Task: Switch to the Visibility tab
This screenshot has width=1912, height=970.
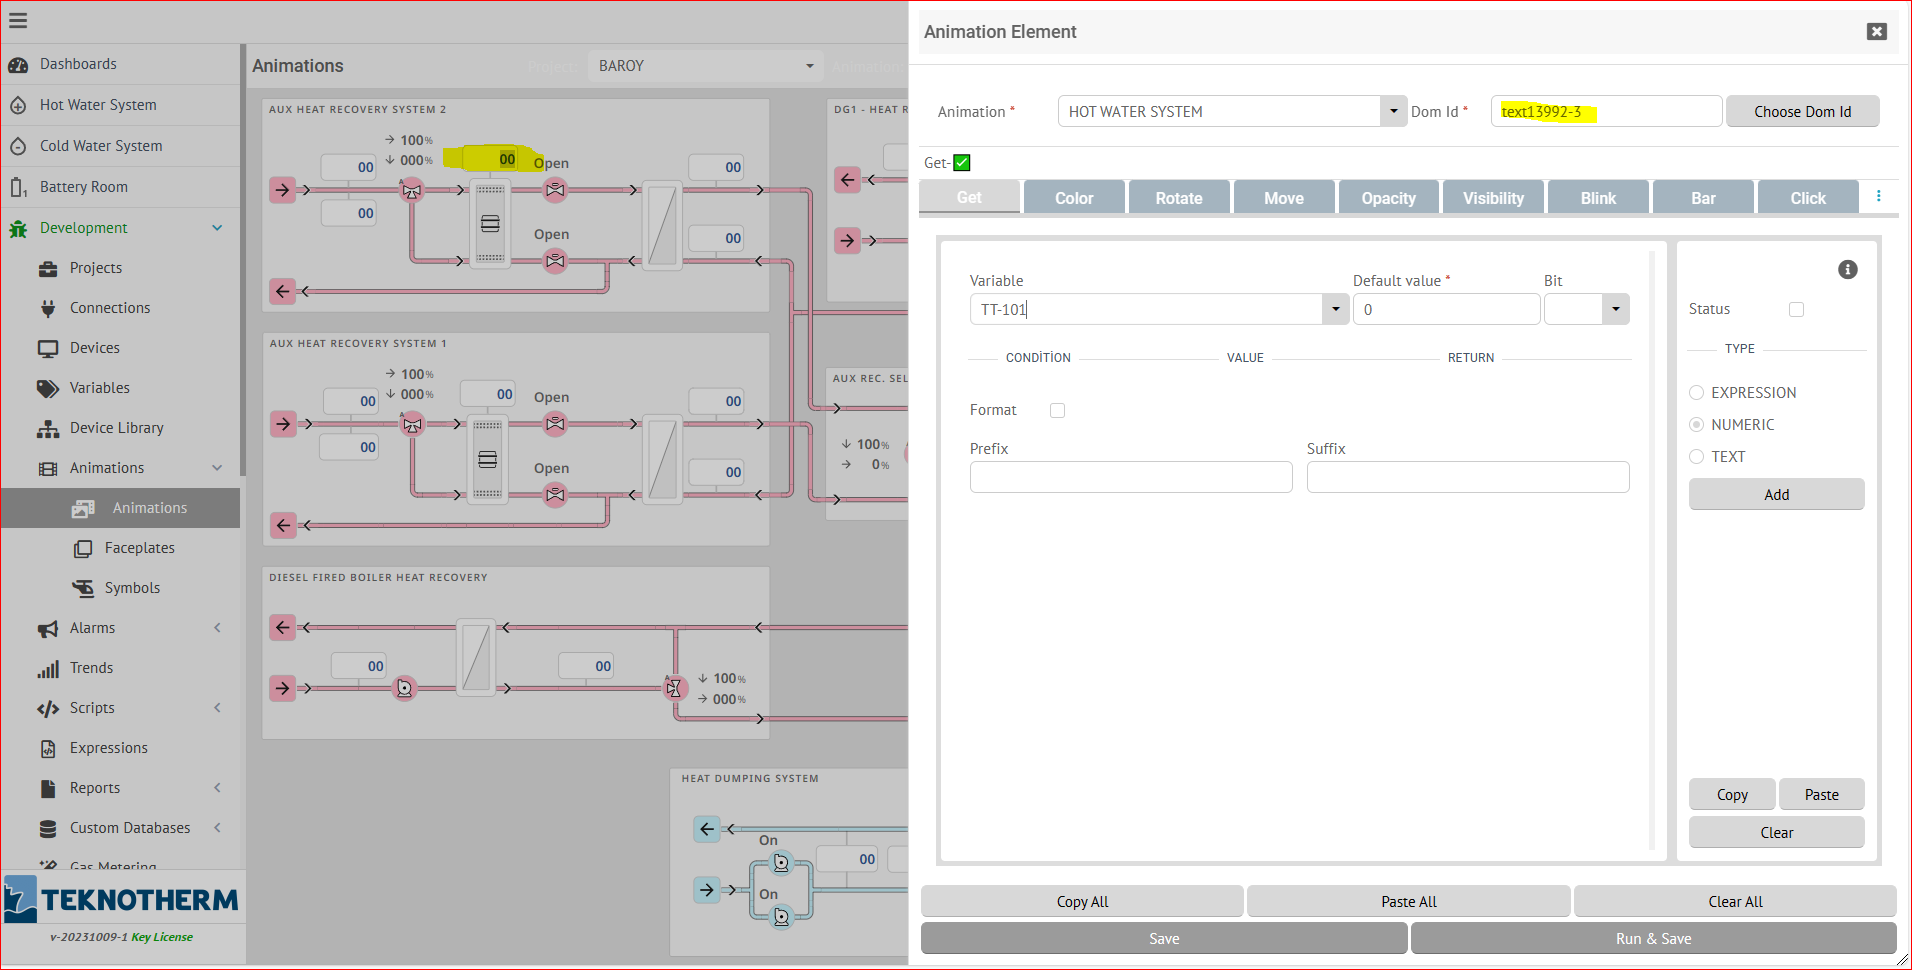Action: 1492,197
